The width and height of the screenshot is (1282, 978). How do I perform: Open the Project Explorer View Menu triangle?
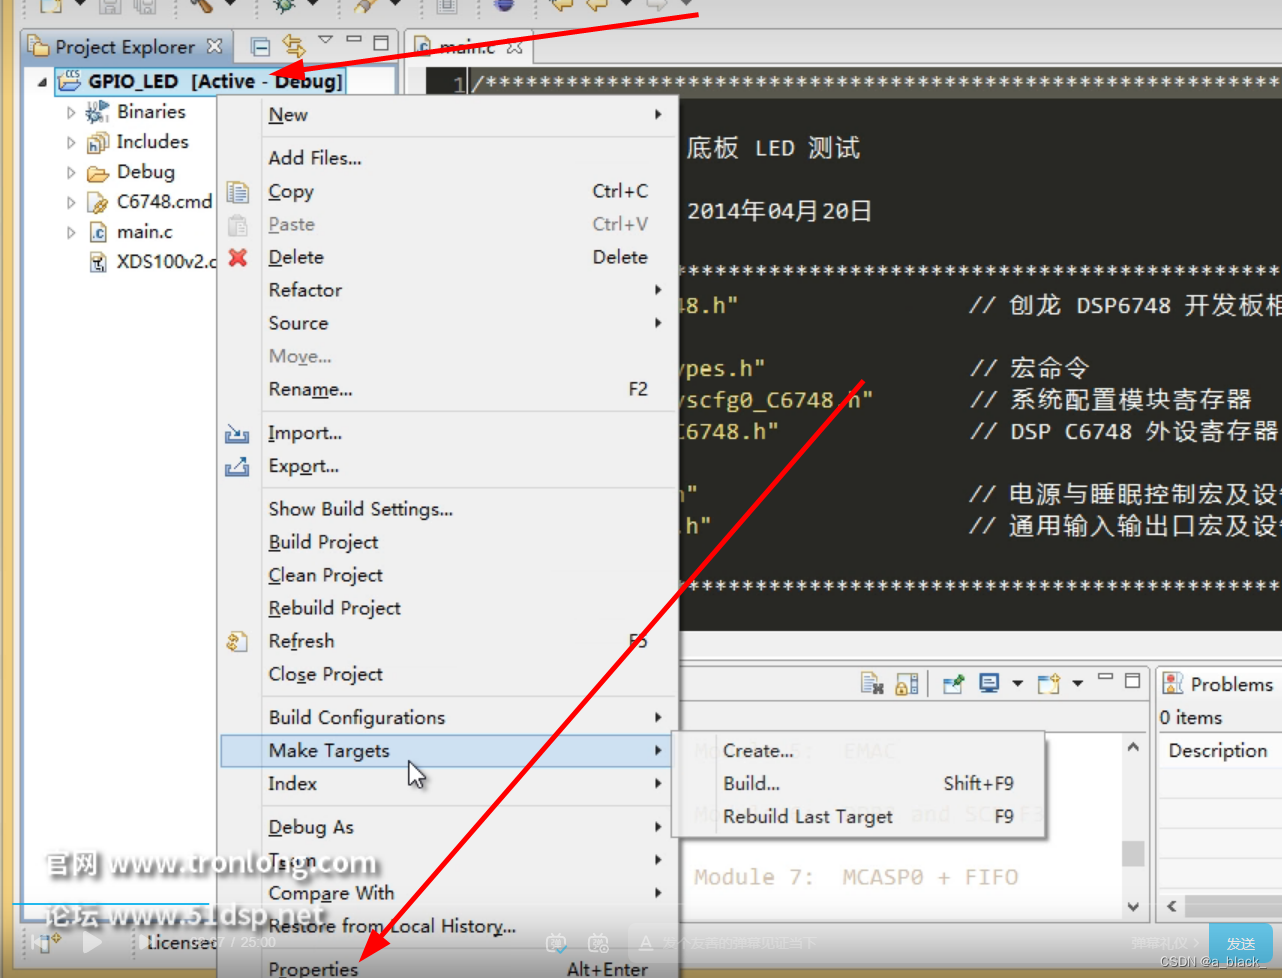coord(325,40)
